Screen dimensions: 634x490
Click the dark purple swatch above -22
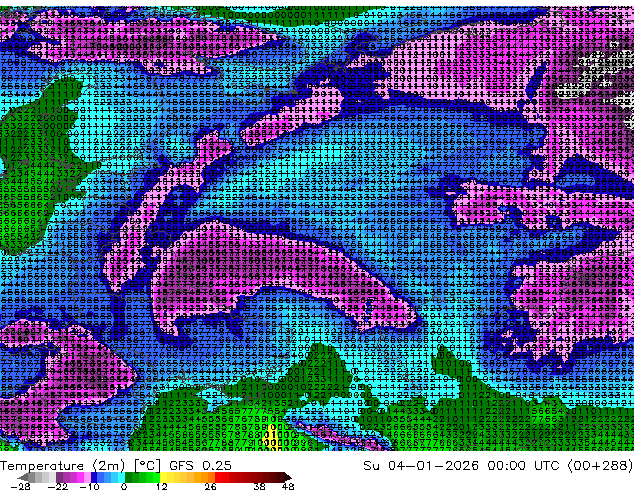(x=59, y=477)
